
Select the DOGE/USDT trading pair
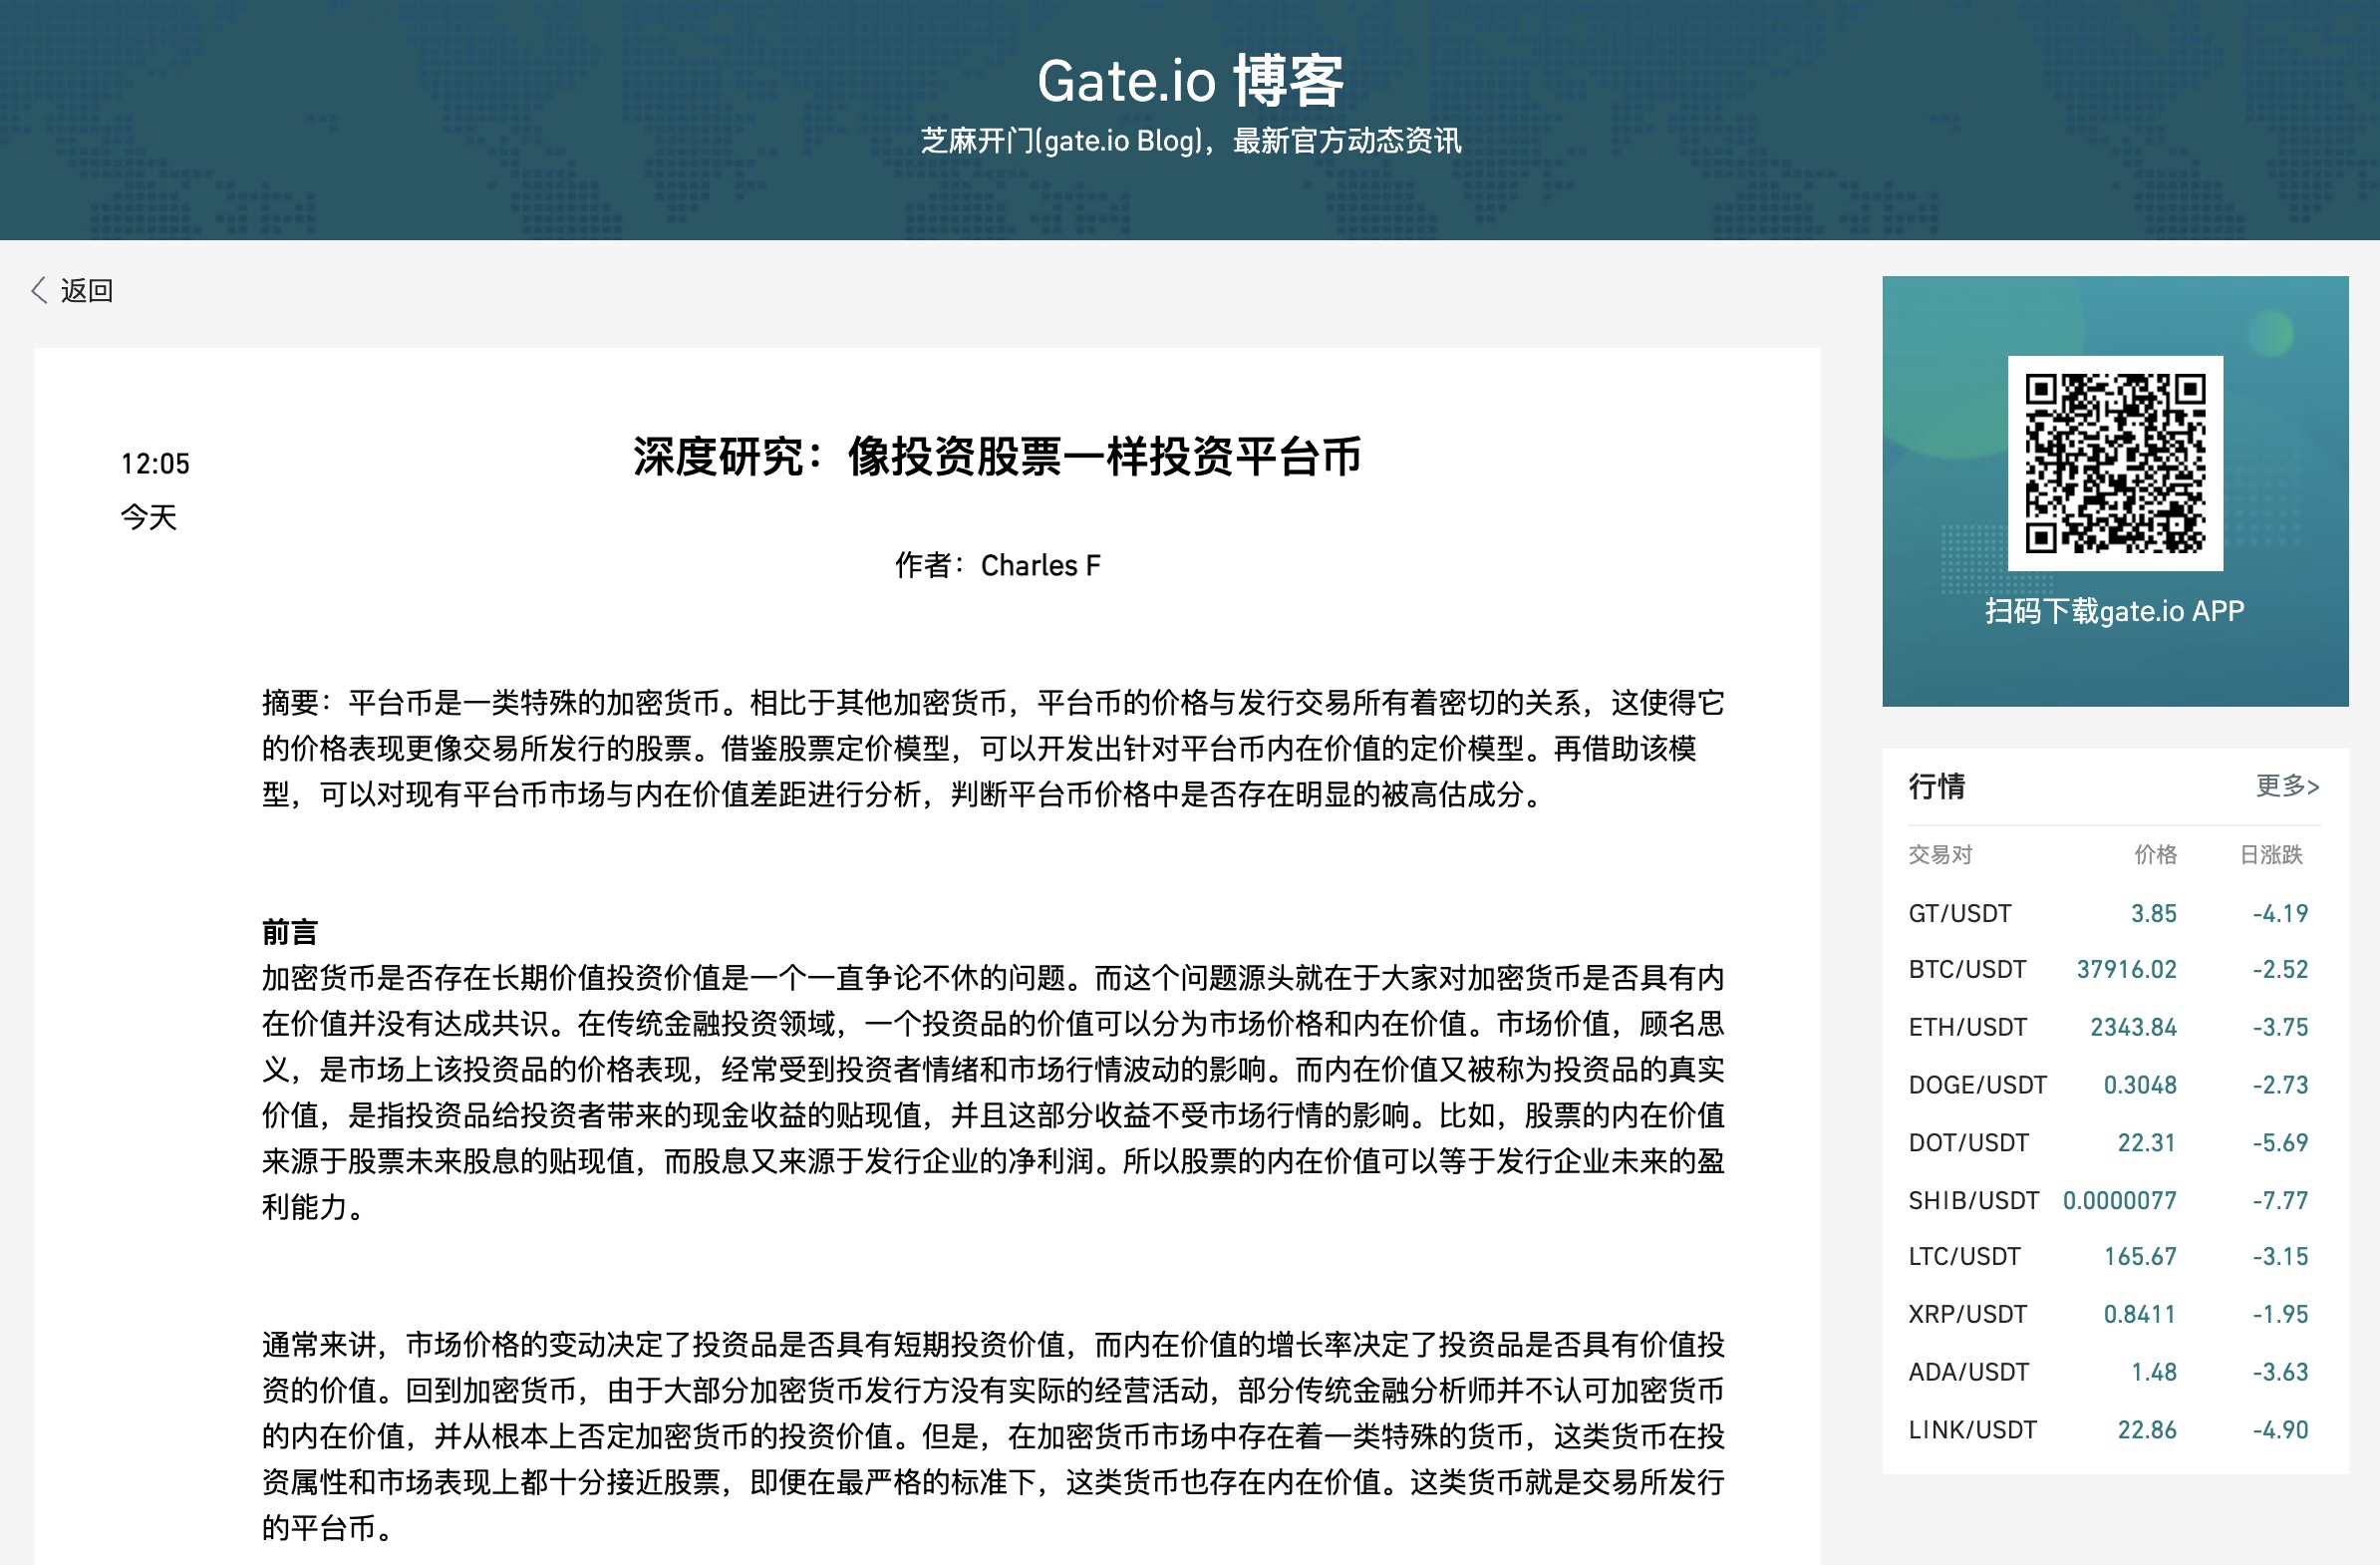[x=1977, y=1085]
